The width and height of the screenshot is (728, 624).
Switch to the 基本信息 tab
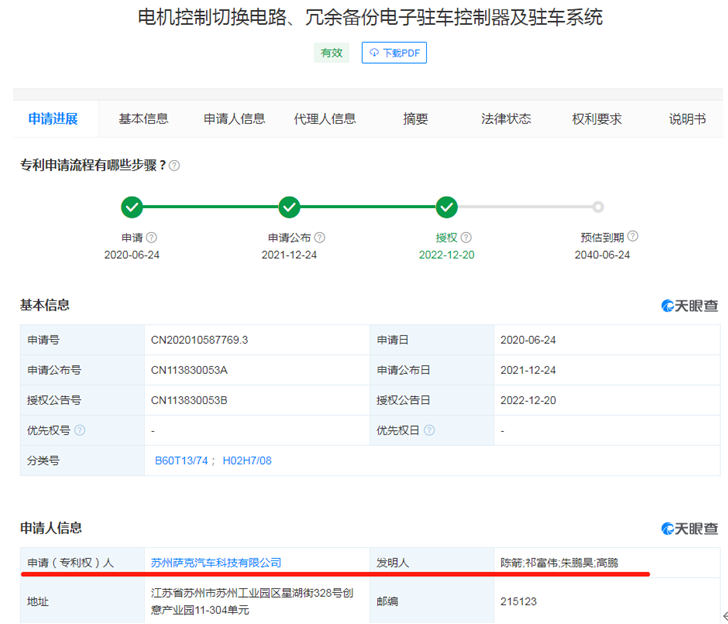point(143,119)
